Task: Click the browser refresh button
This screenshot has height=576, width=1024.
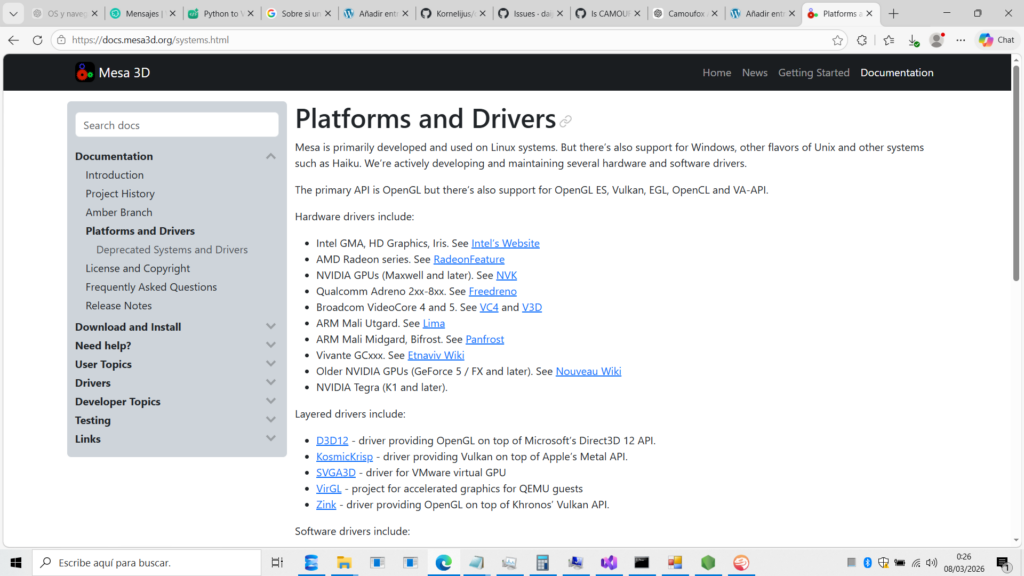Action: tap(37, 40)
